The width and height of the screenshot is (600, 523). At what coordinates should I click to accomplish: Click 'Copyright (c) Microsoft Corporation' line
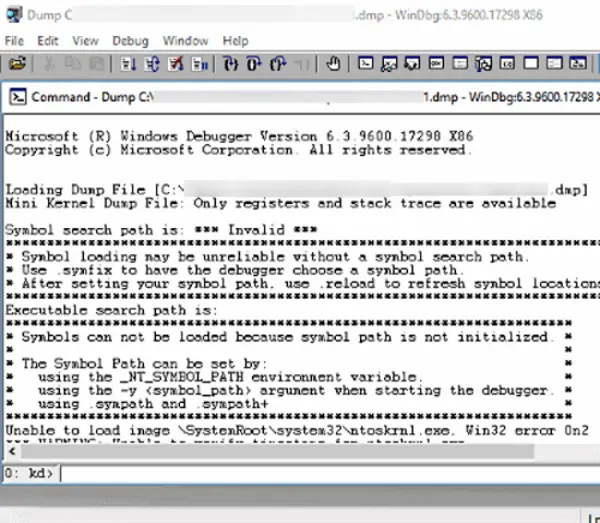pos(239,150)
